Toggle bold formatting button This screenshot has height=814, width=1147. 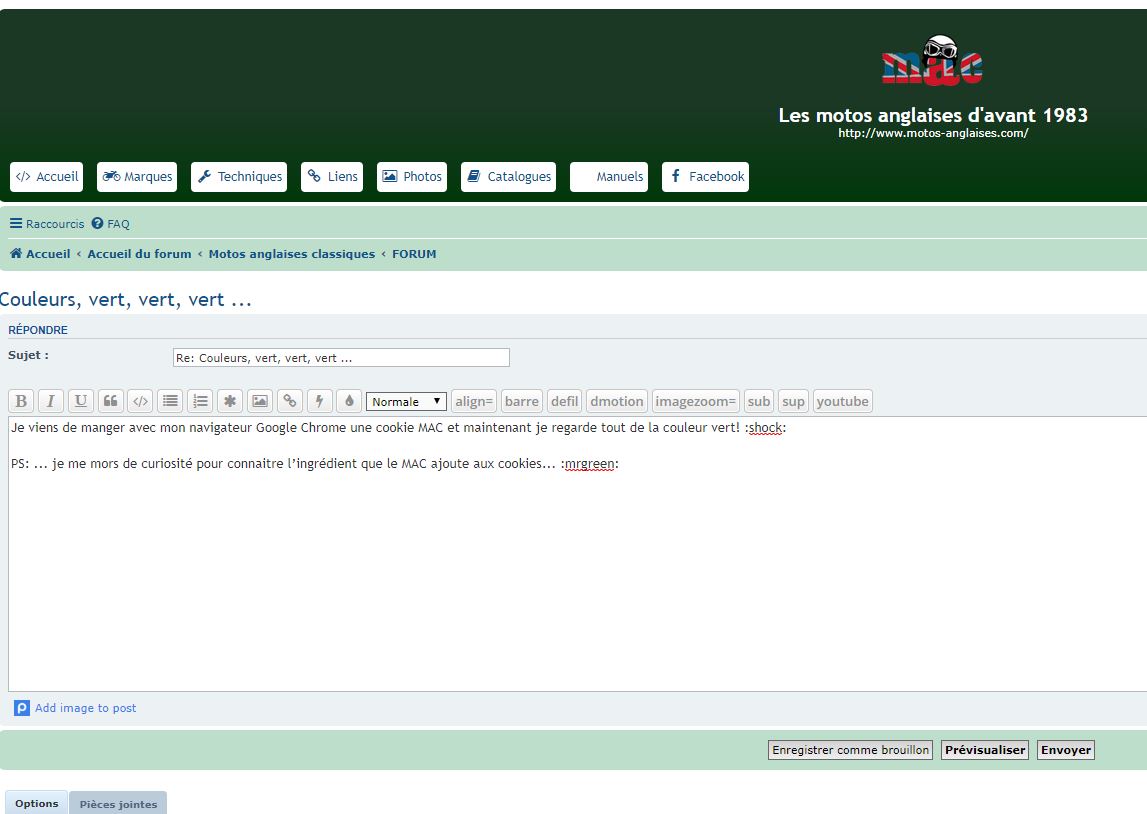(x=21, y=401)
